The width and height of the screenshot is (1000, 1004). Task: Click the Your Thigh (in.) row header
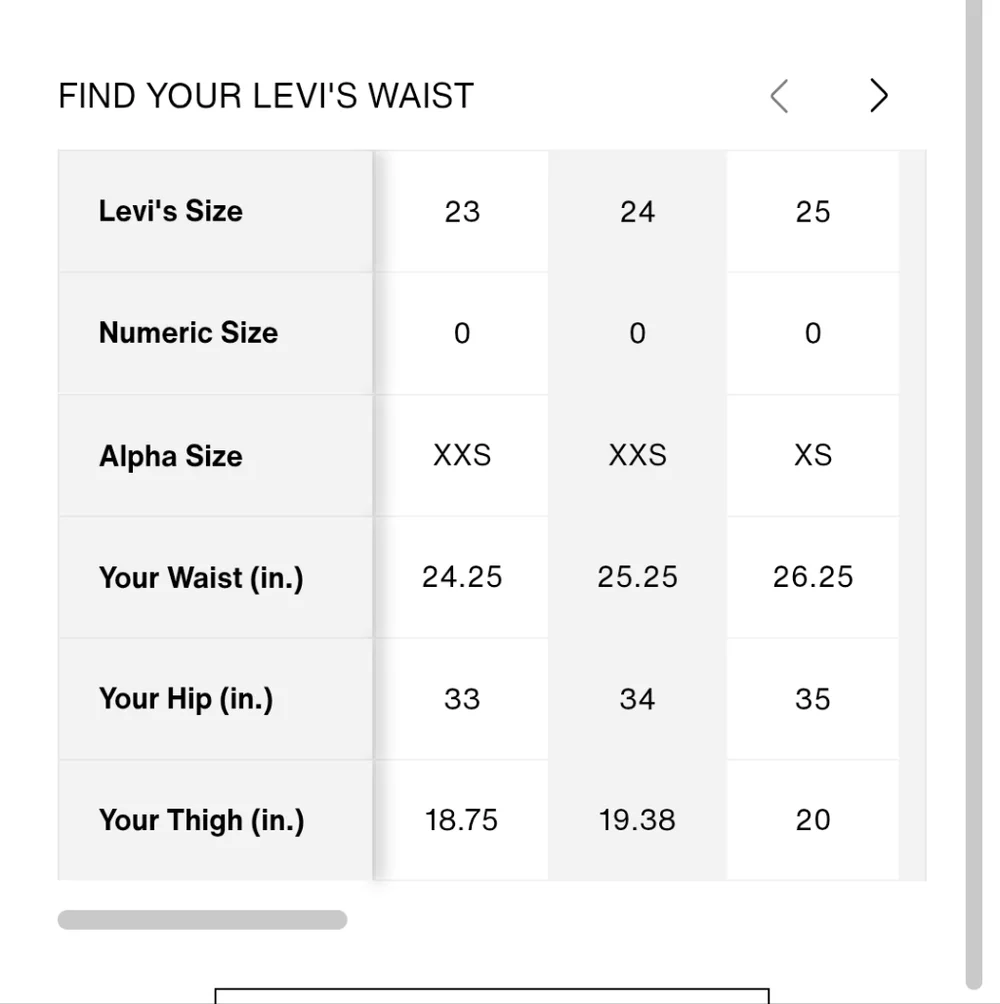pyautogui.click(x=201, y=821)
